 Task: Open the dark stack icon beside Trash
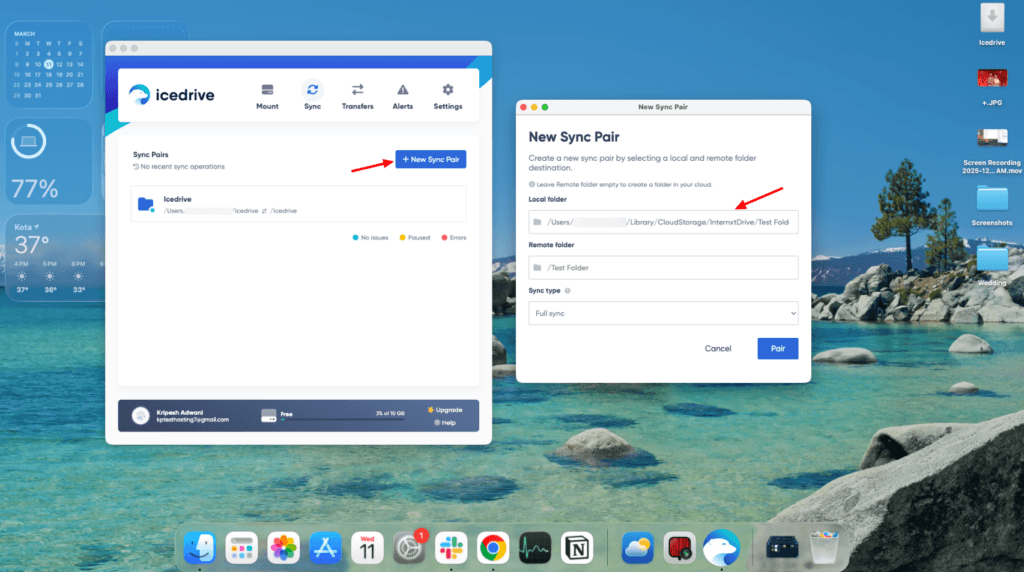[x=782, y=547]
